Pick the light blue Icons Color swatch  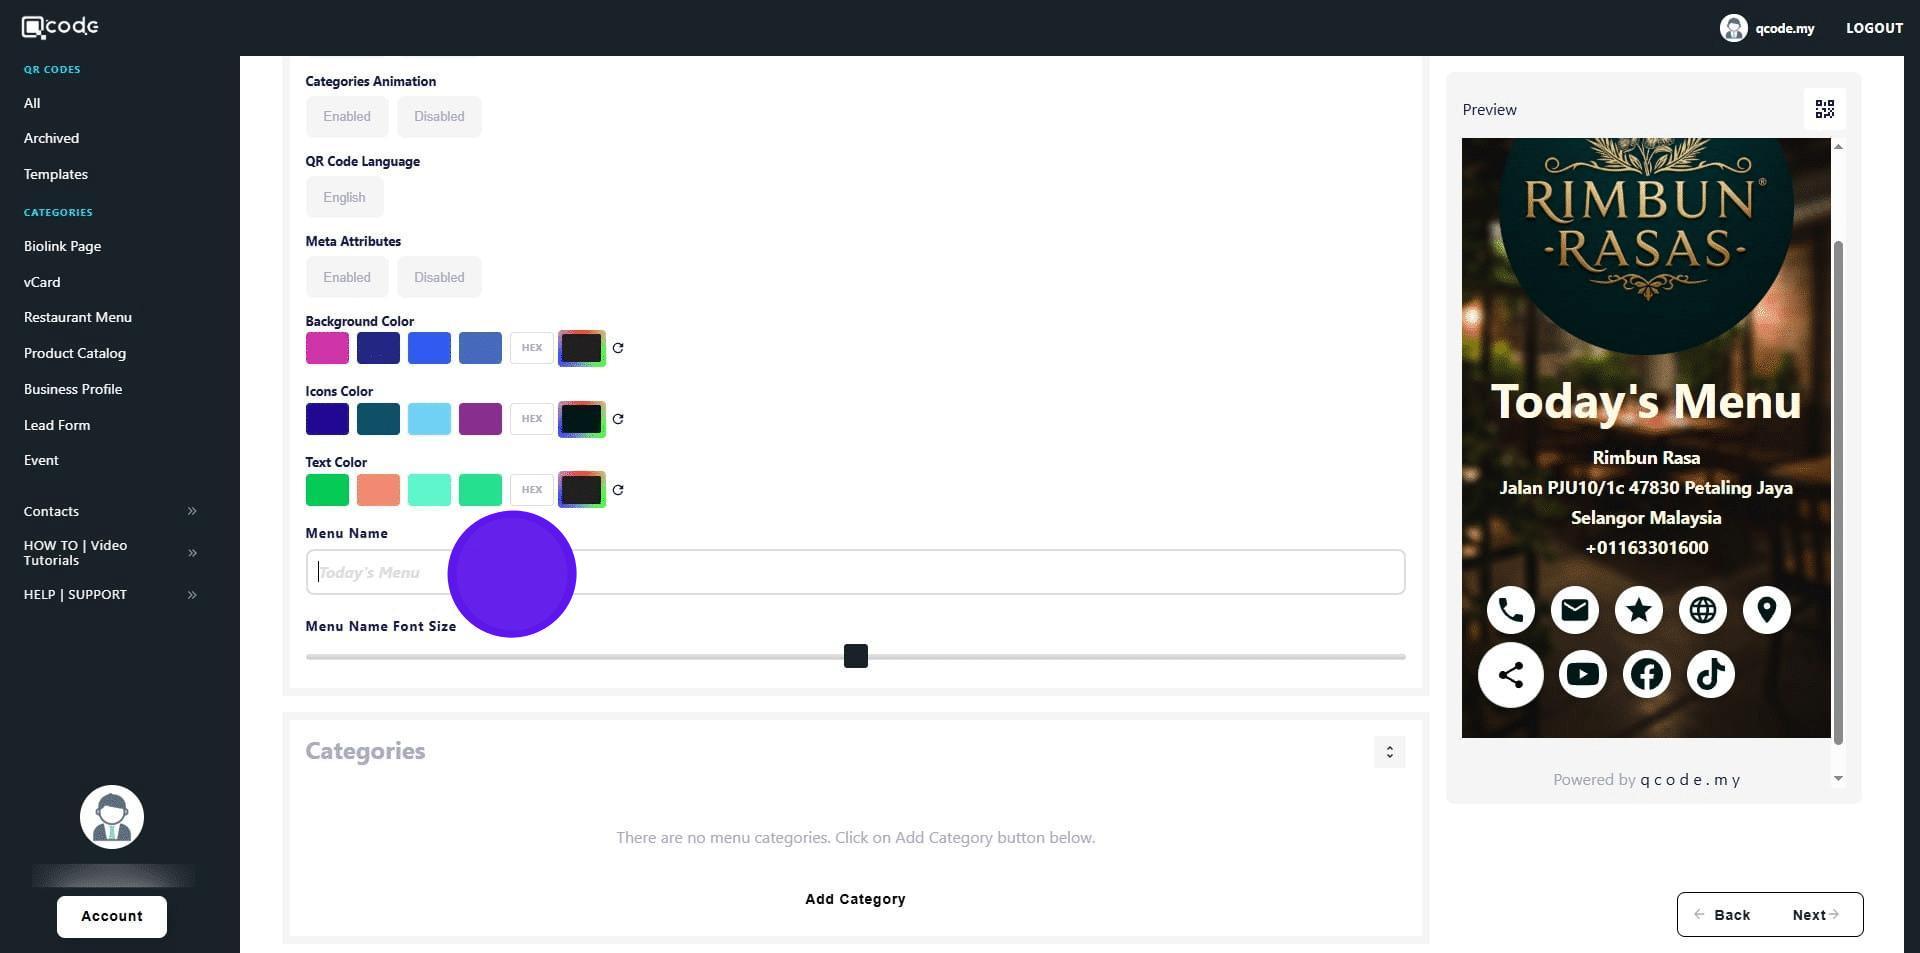tap(429, 419)
